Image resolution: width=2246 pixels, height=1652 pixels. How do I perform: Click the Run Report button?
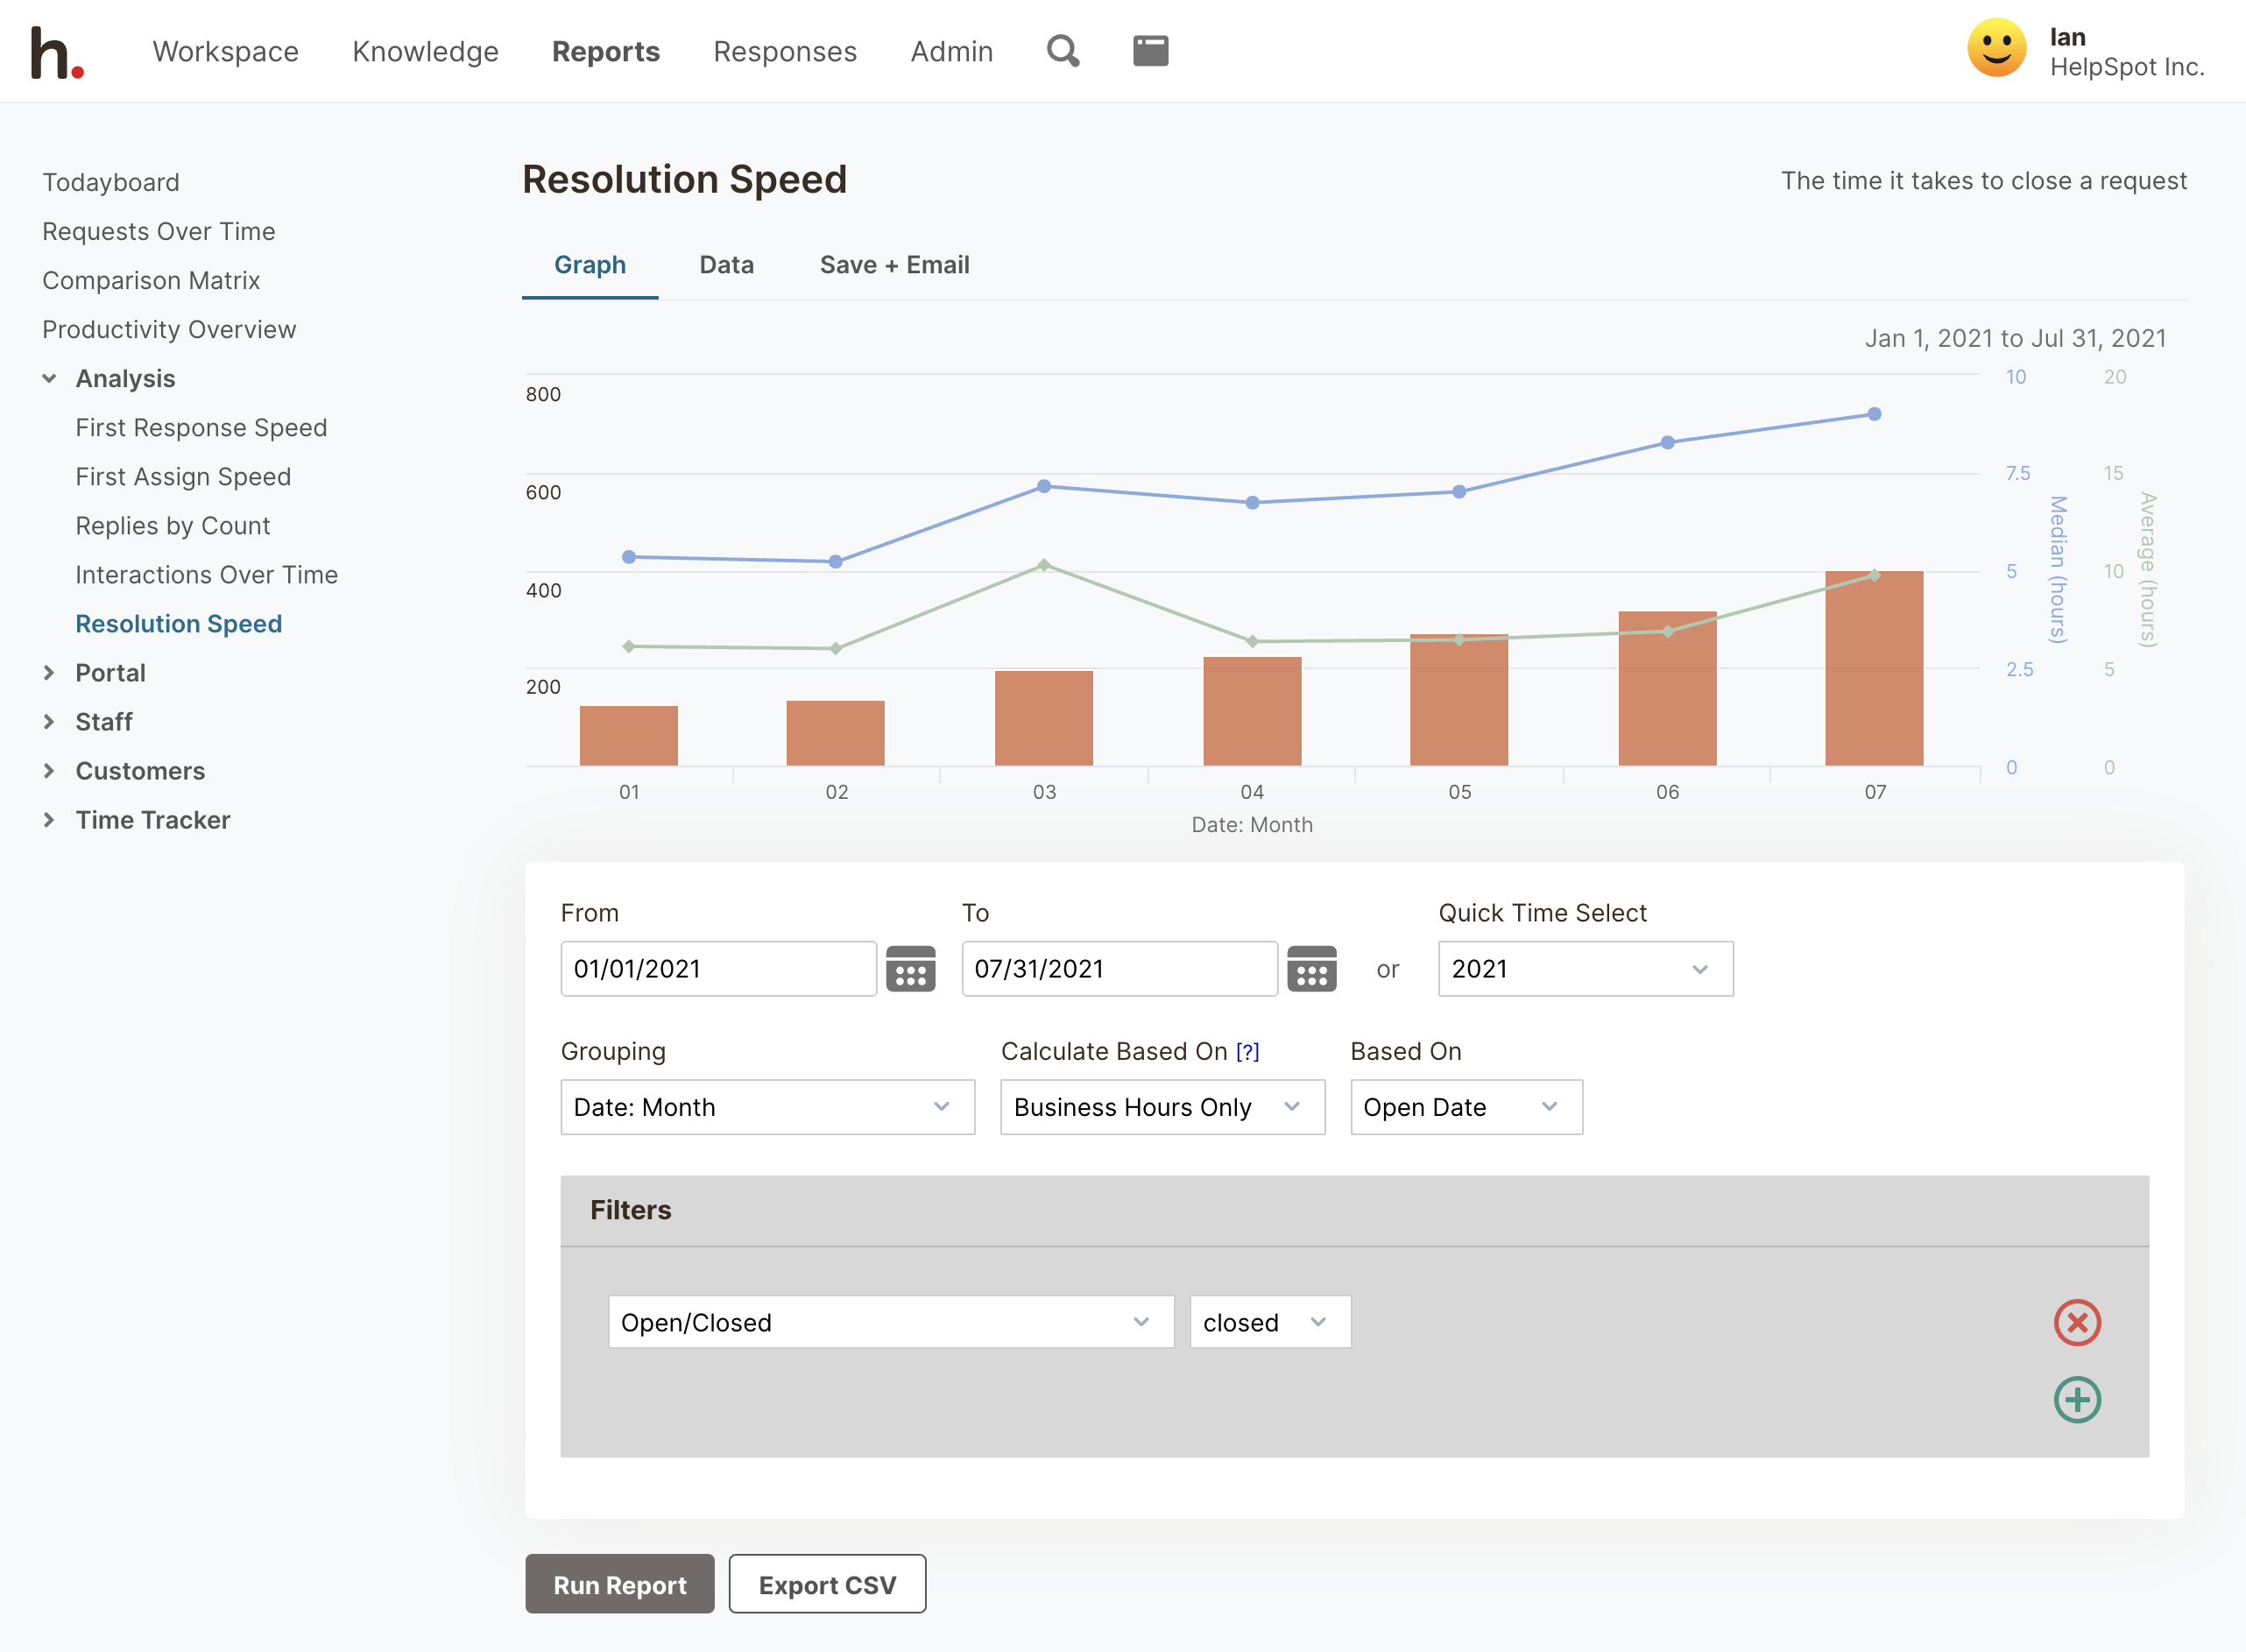pos(619,1585)
